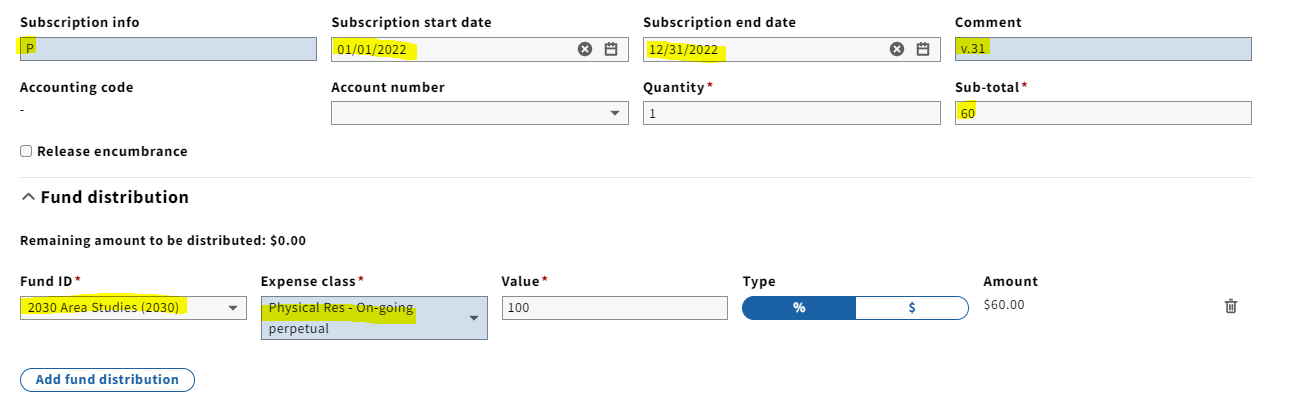The height and width of the screenshot is (408, 1290).
Task: Click inside the Subscription end date text
Action: tap(684, 49)
